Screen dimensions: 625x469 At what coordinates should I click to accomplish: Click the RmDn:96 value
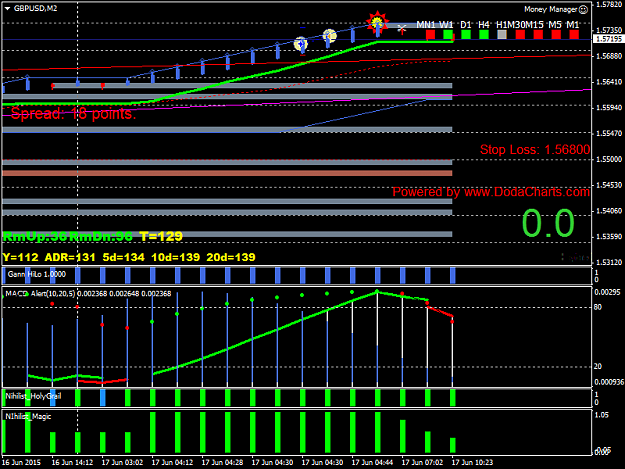[101, 237]
